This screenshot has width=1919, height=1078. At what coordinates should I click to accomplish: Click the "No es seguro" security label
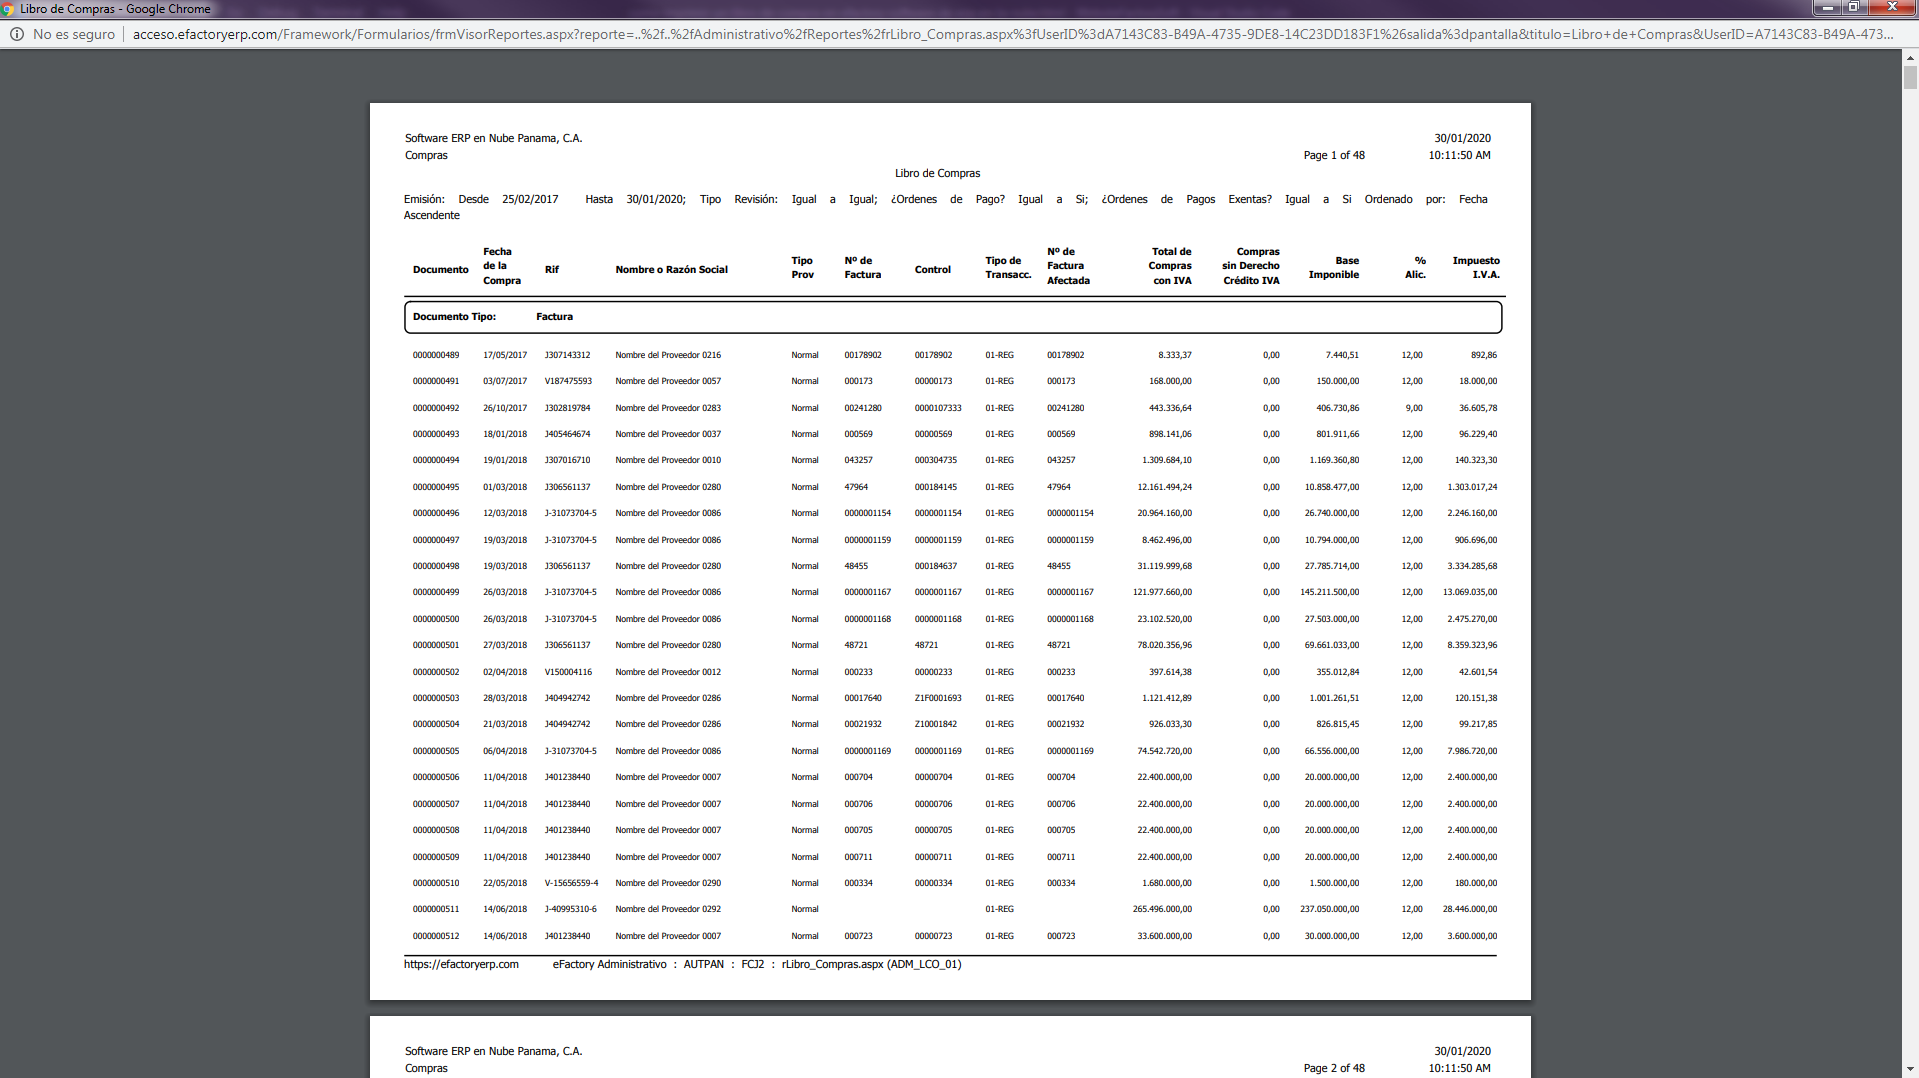click(x=74, y=34)
